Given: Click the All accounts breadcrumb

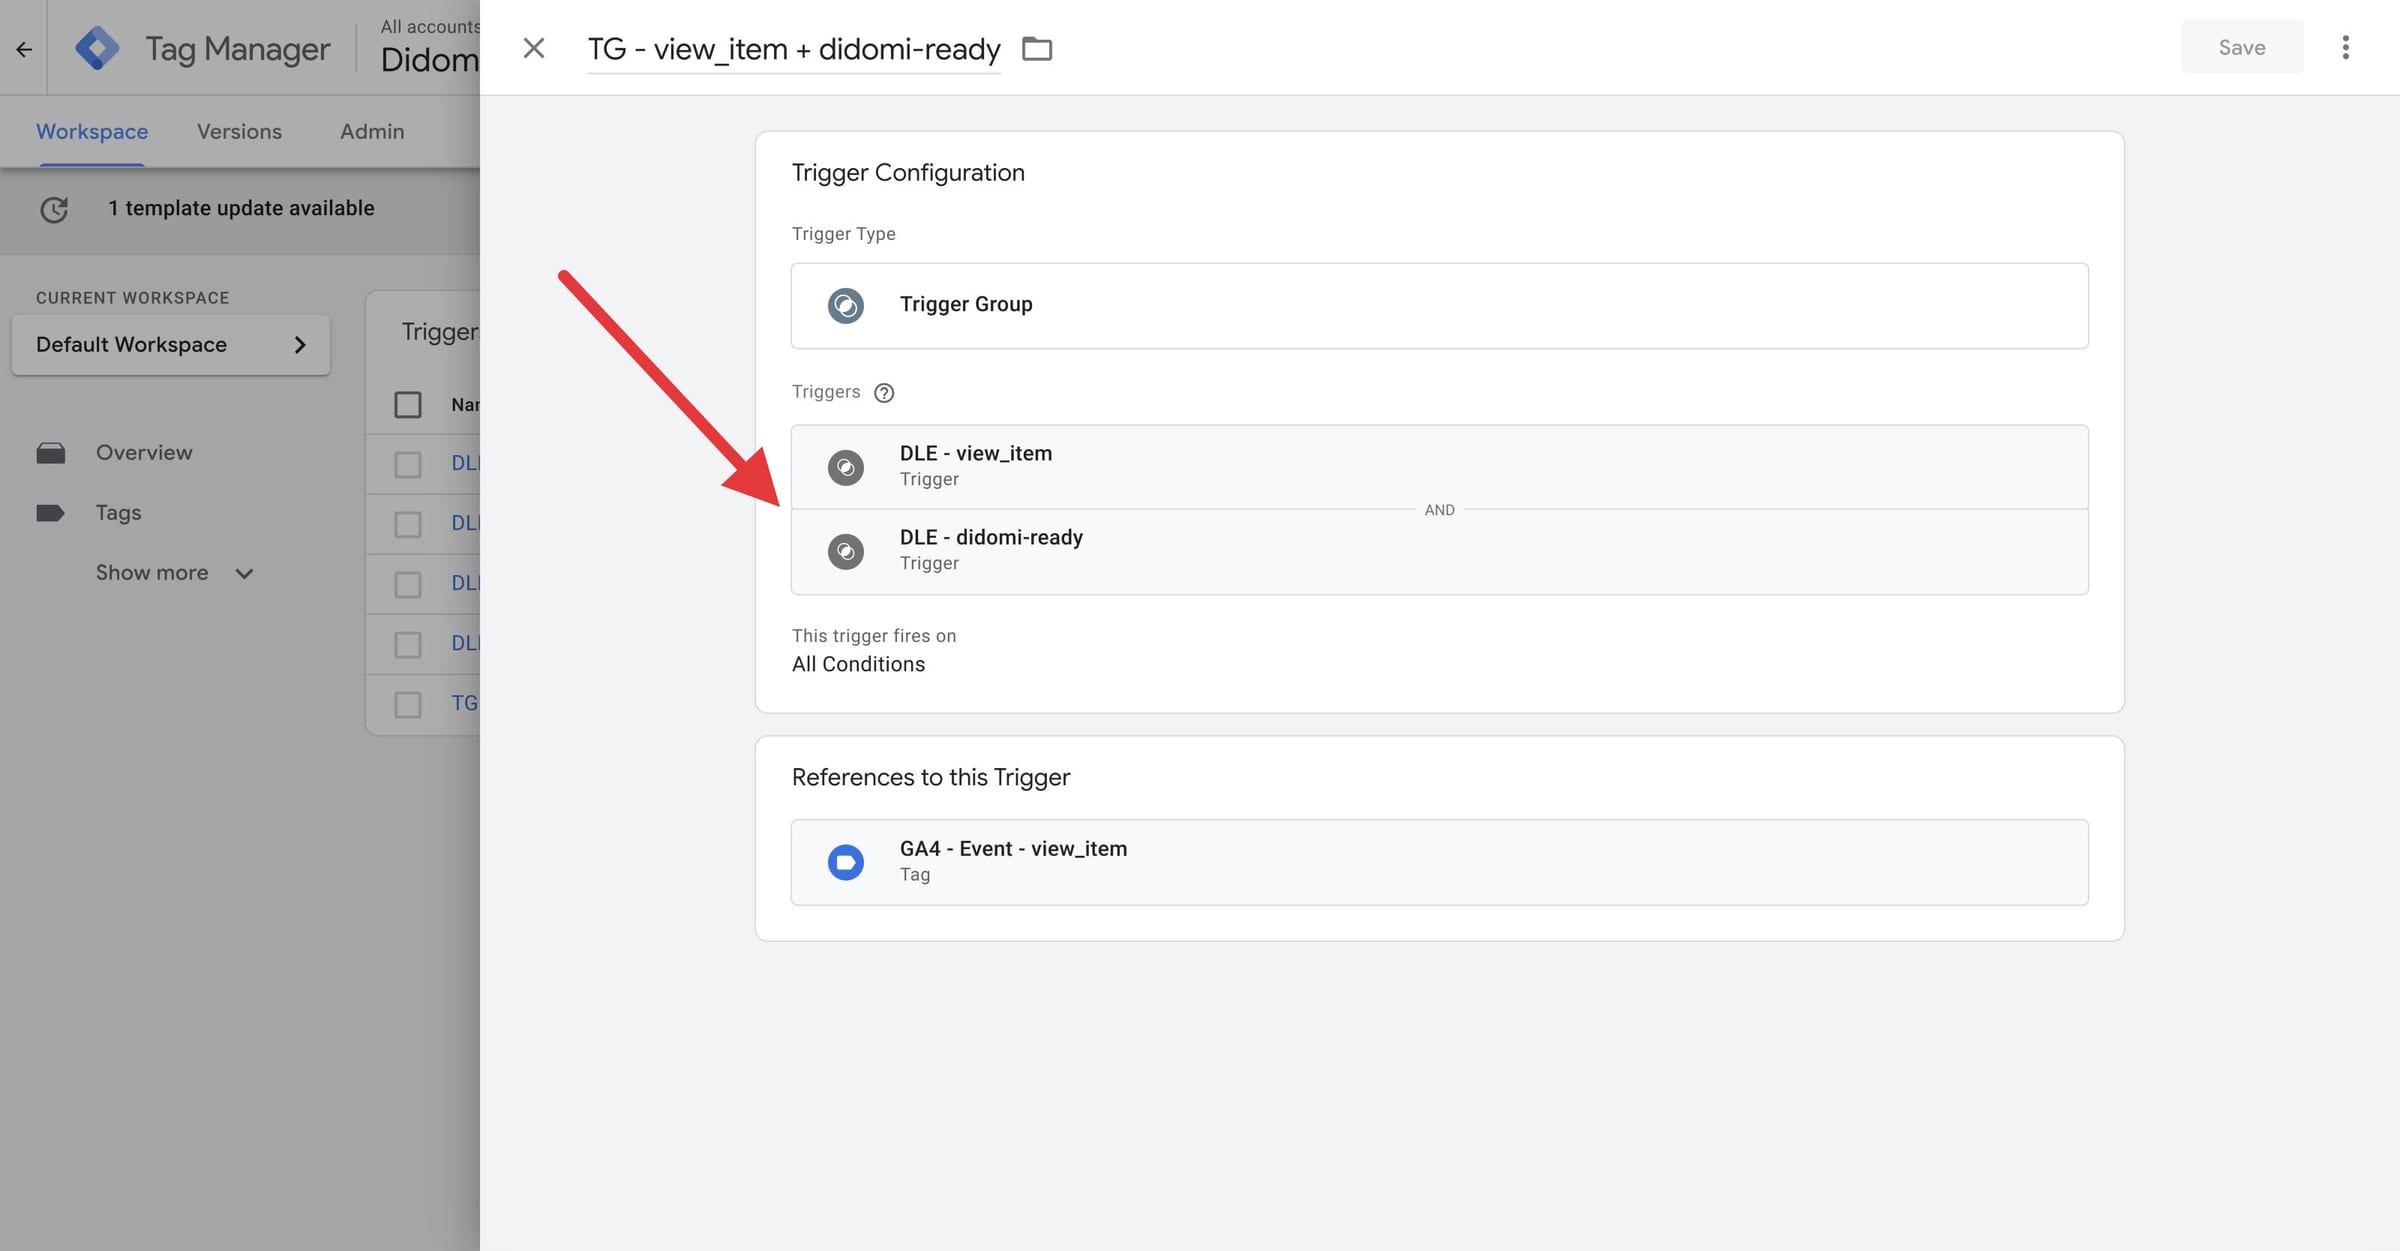Looking at the screenshot, I should click(x=430, y=27).
